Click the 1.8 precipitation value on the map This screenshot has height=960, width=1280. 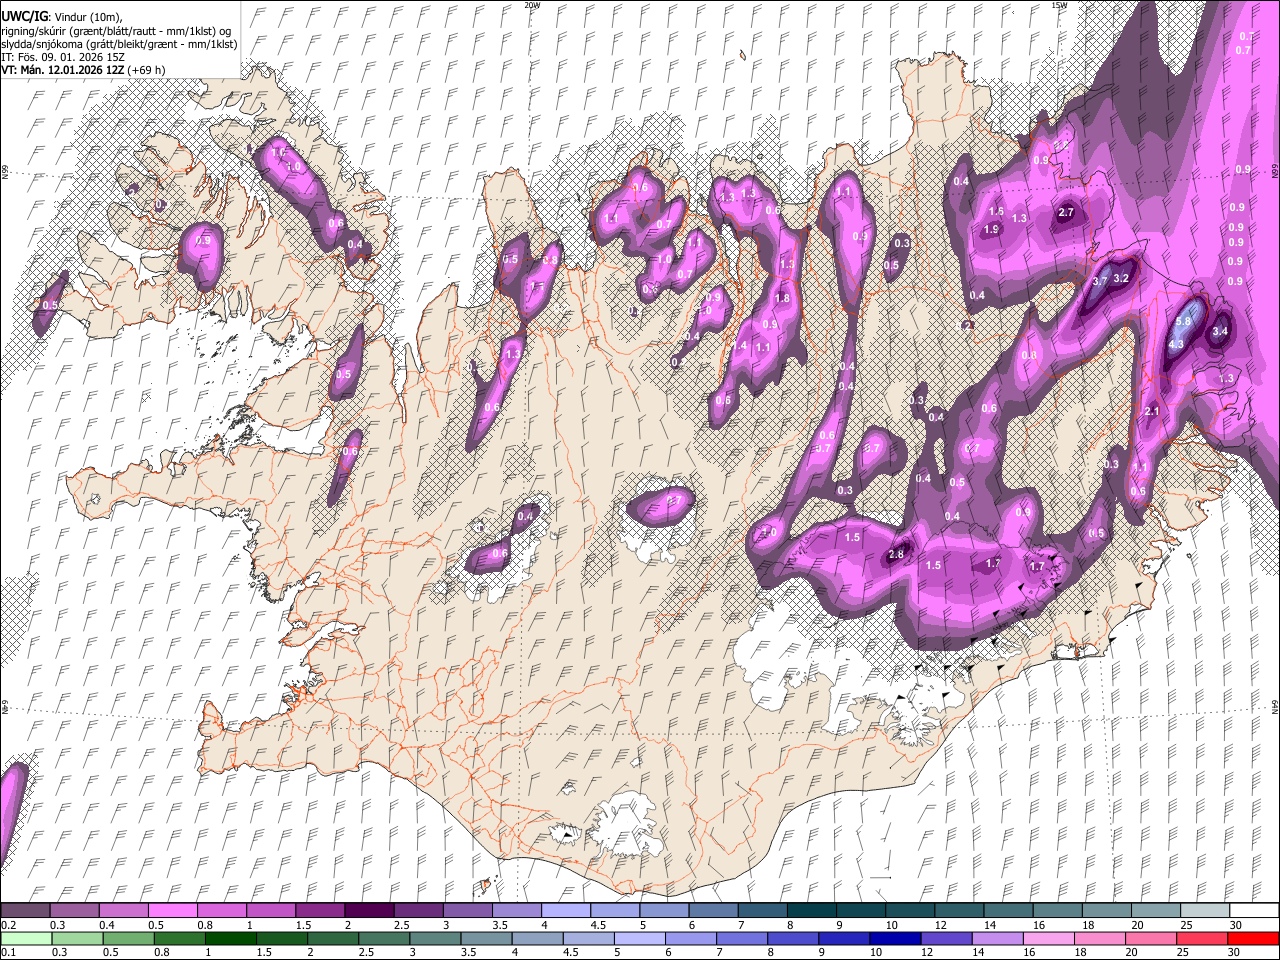[782, 298]
